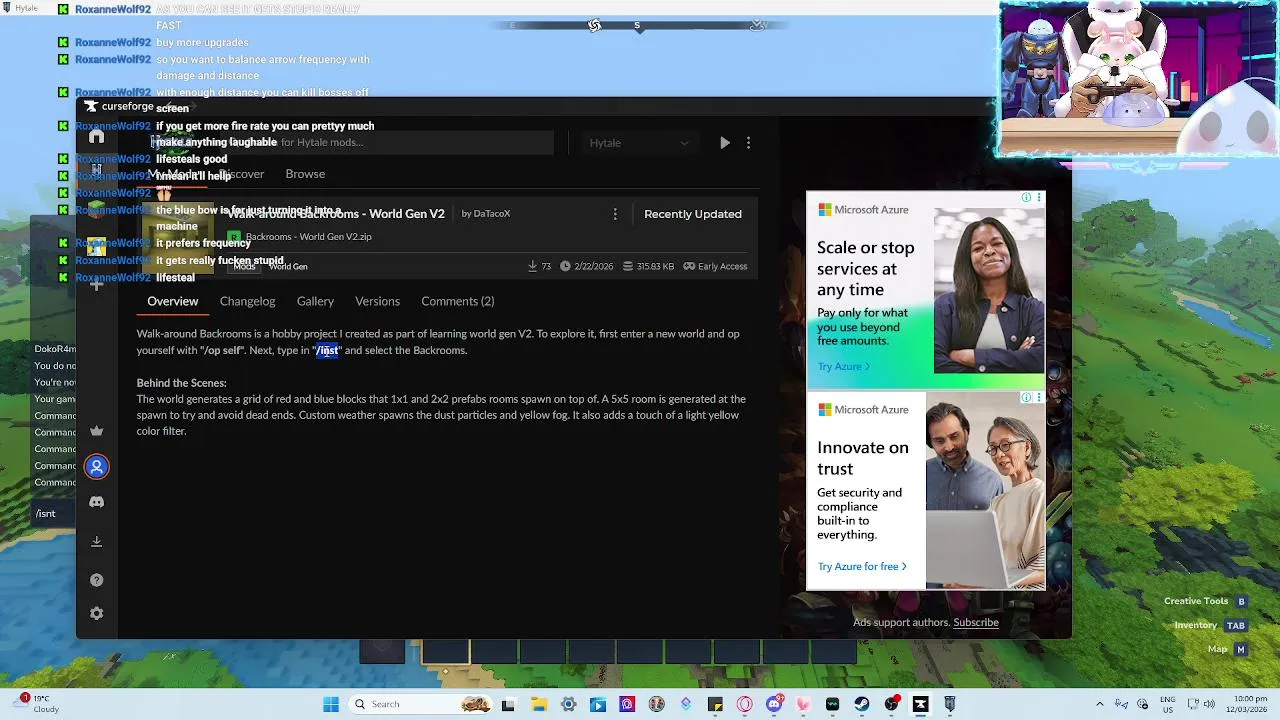Open the Discord icon in CurseForge sidebar
1280x720 pixels.
tap(97, 502)
